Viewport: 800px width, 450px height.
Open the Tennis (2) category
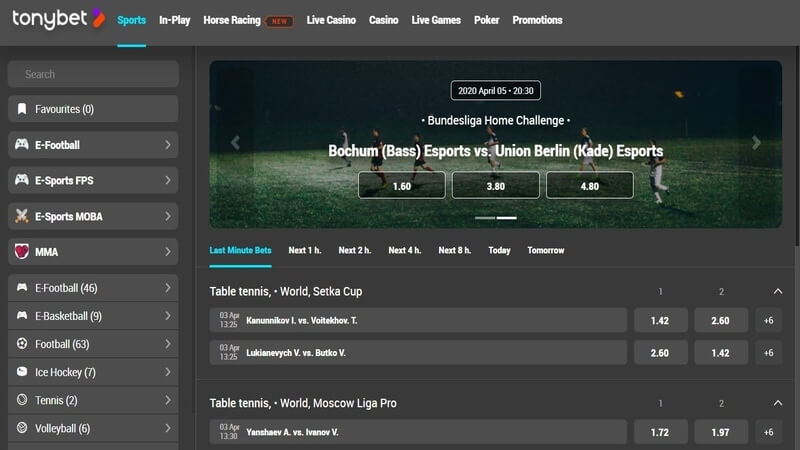tap(93, 400)
